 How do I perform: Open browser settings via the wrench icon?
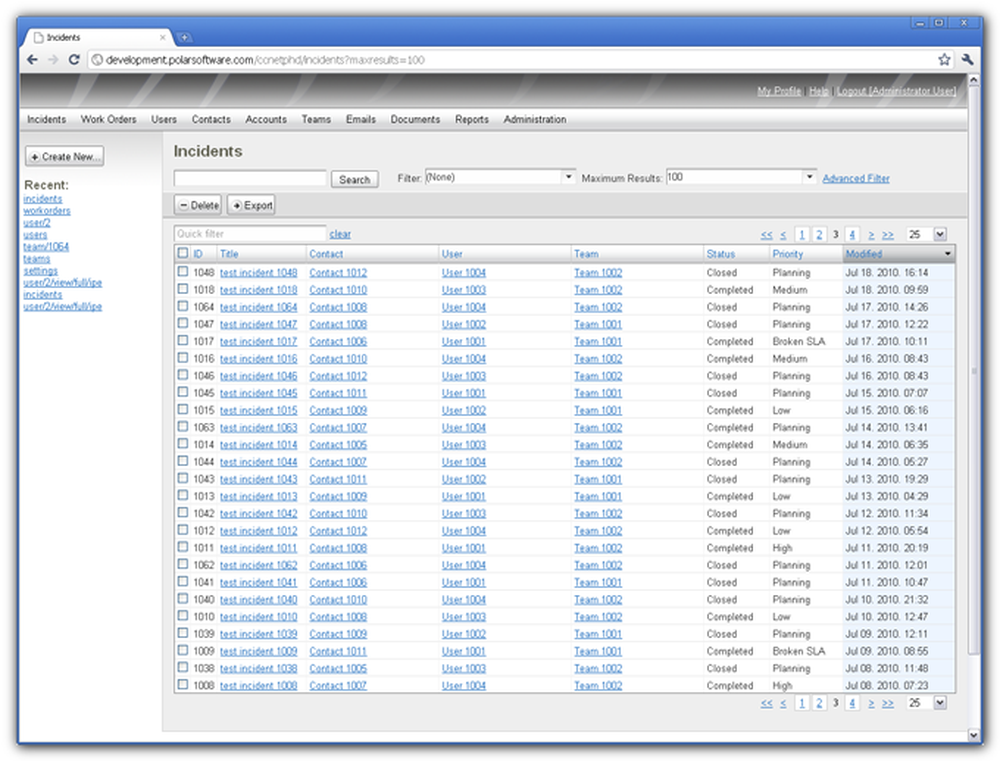(x=967, y=59)
